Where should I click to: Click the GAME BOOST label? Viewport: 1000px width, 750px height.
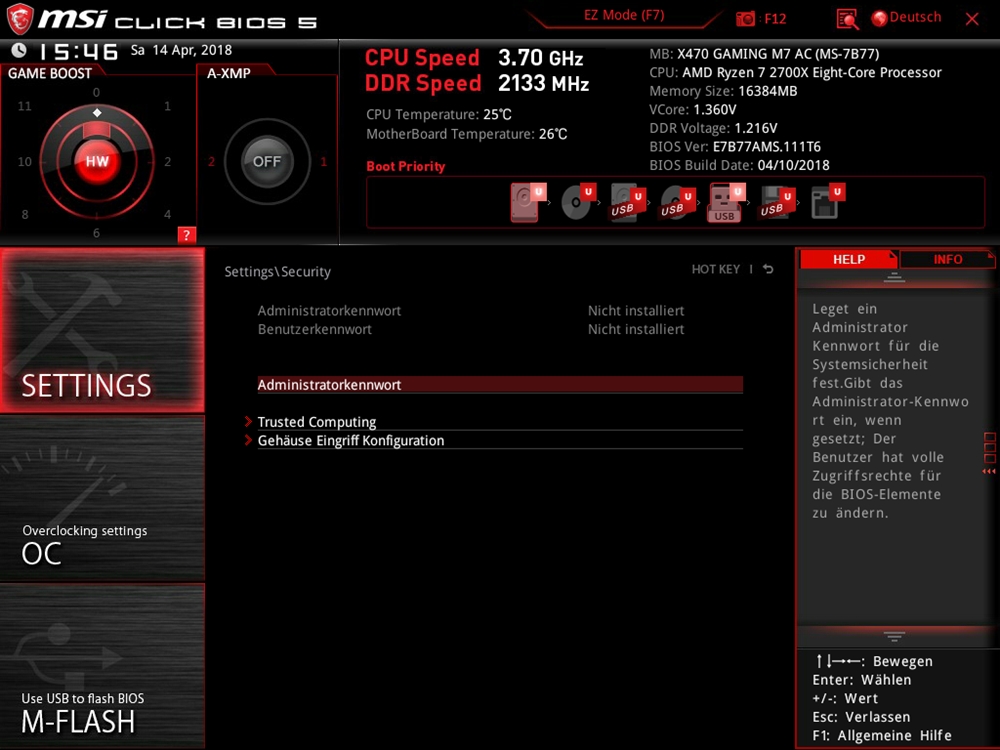50,73
